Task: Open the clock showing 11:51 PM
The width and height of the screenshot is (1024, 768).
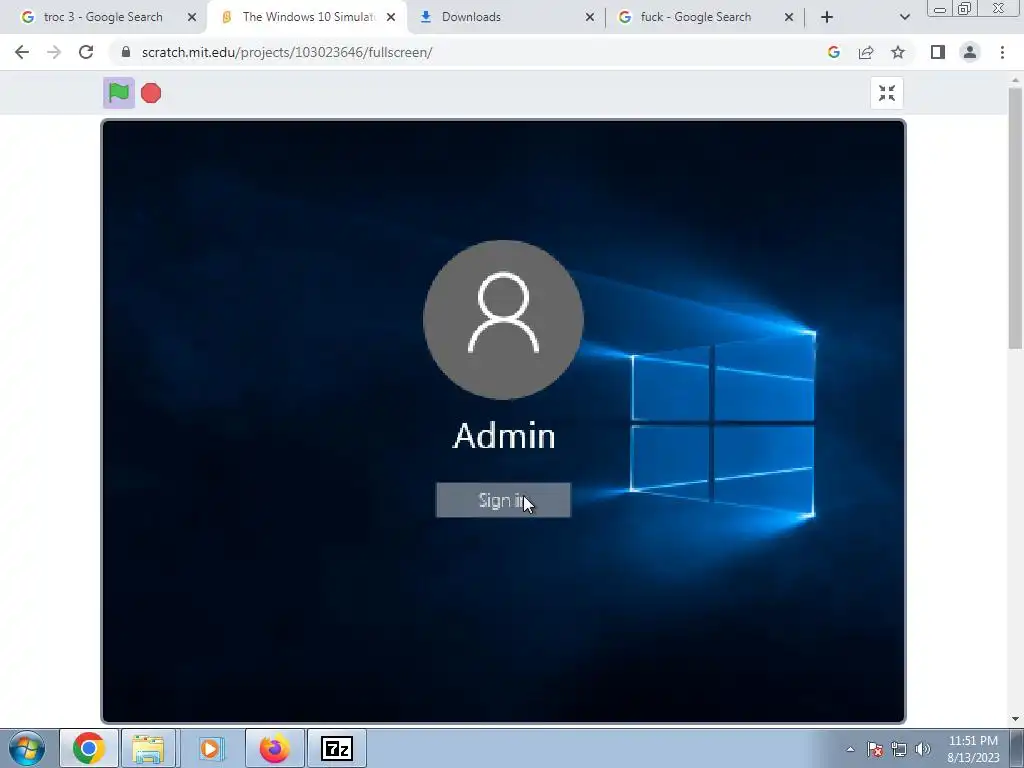Action: 973,748
